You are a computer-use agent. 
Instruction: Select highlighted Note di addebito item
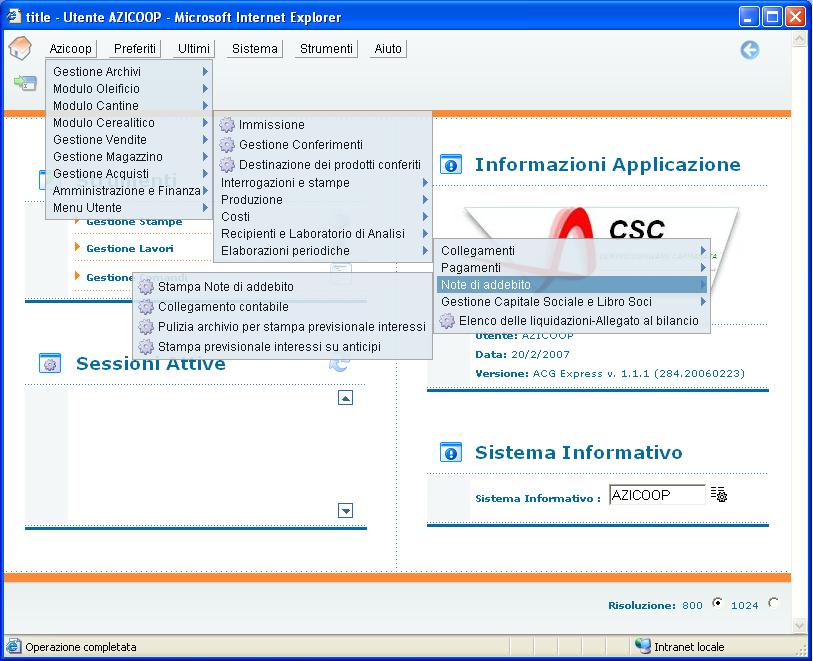(572, 285)
